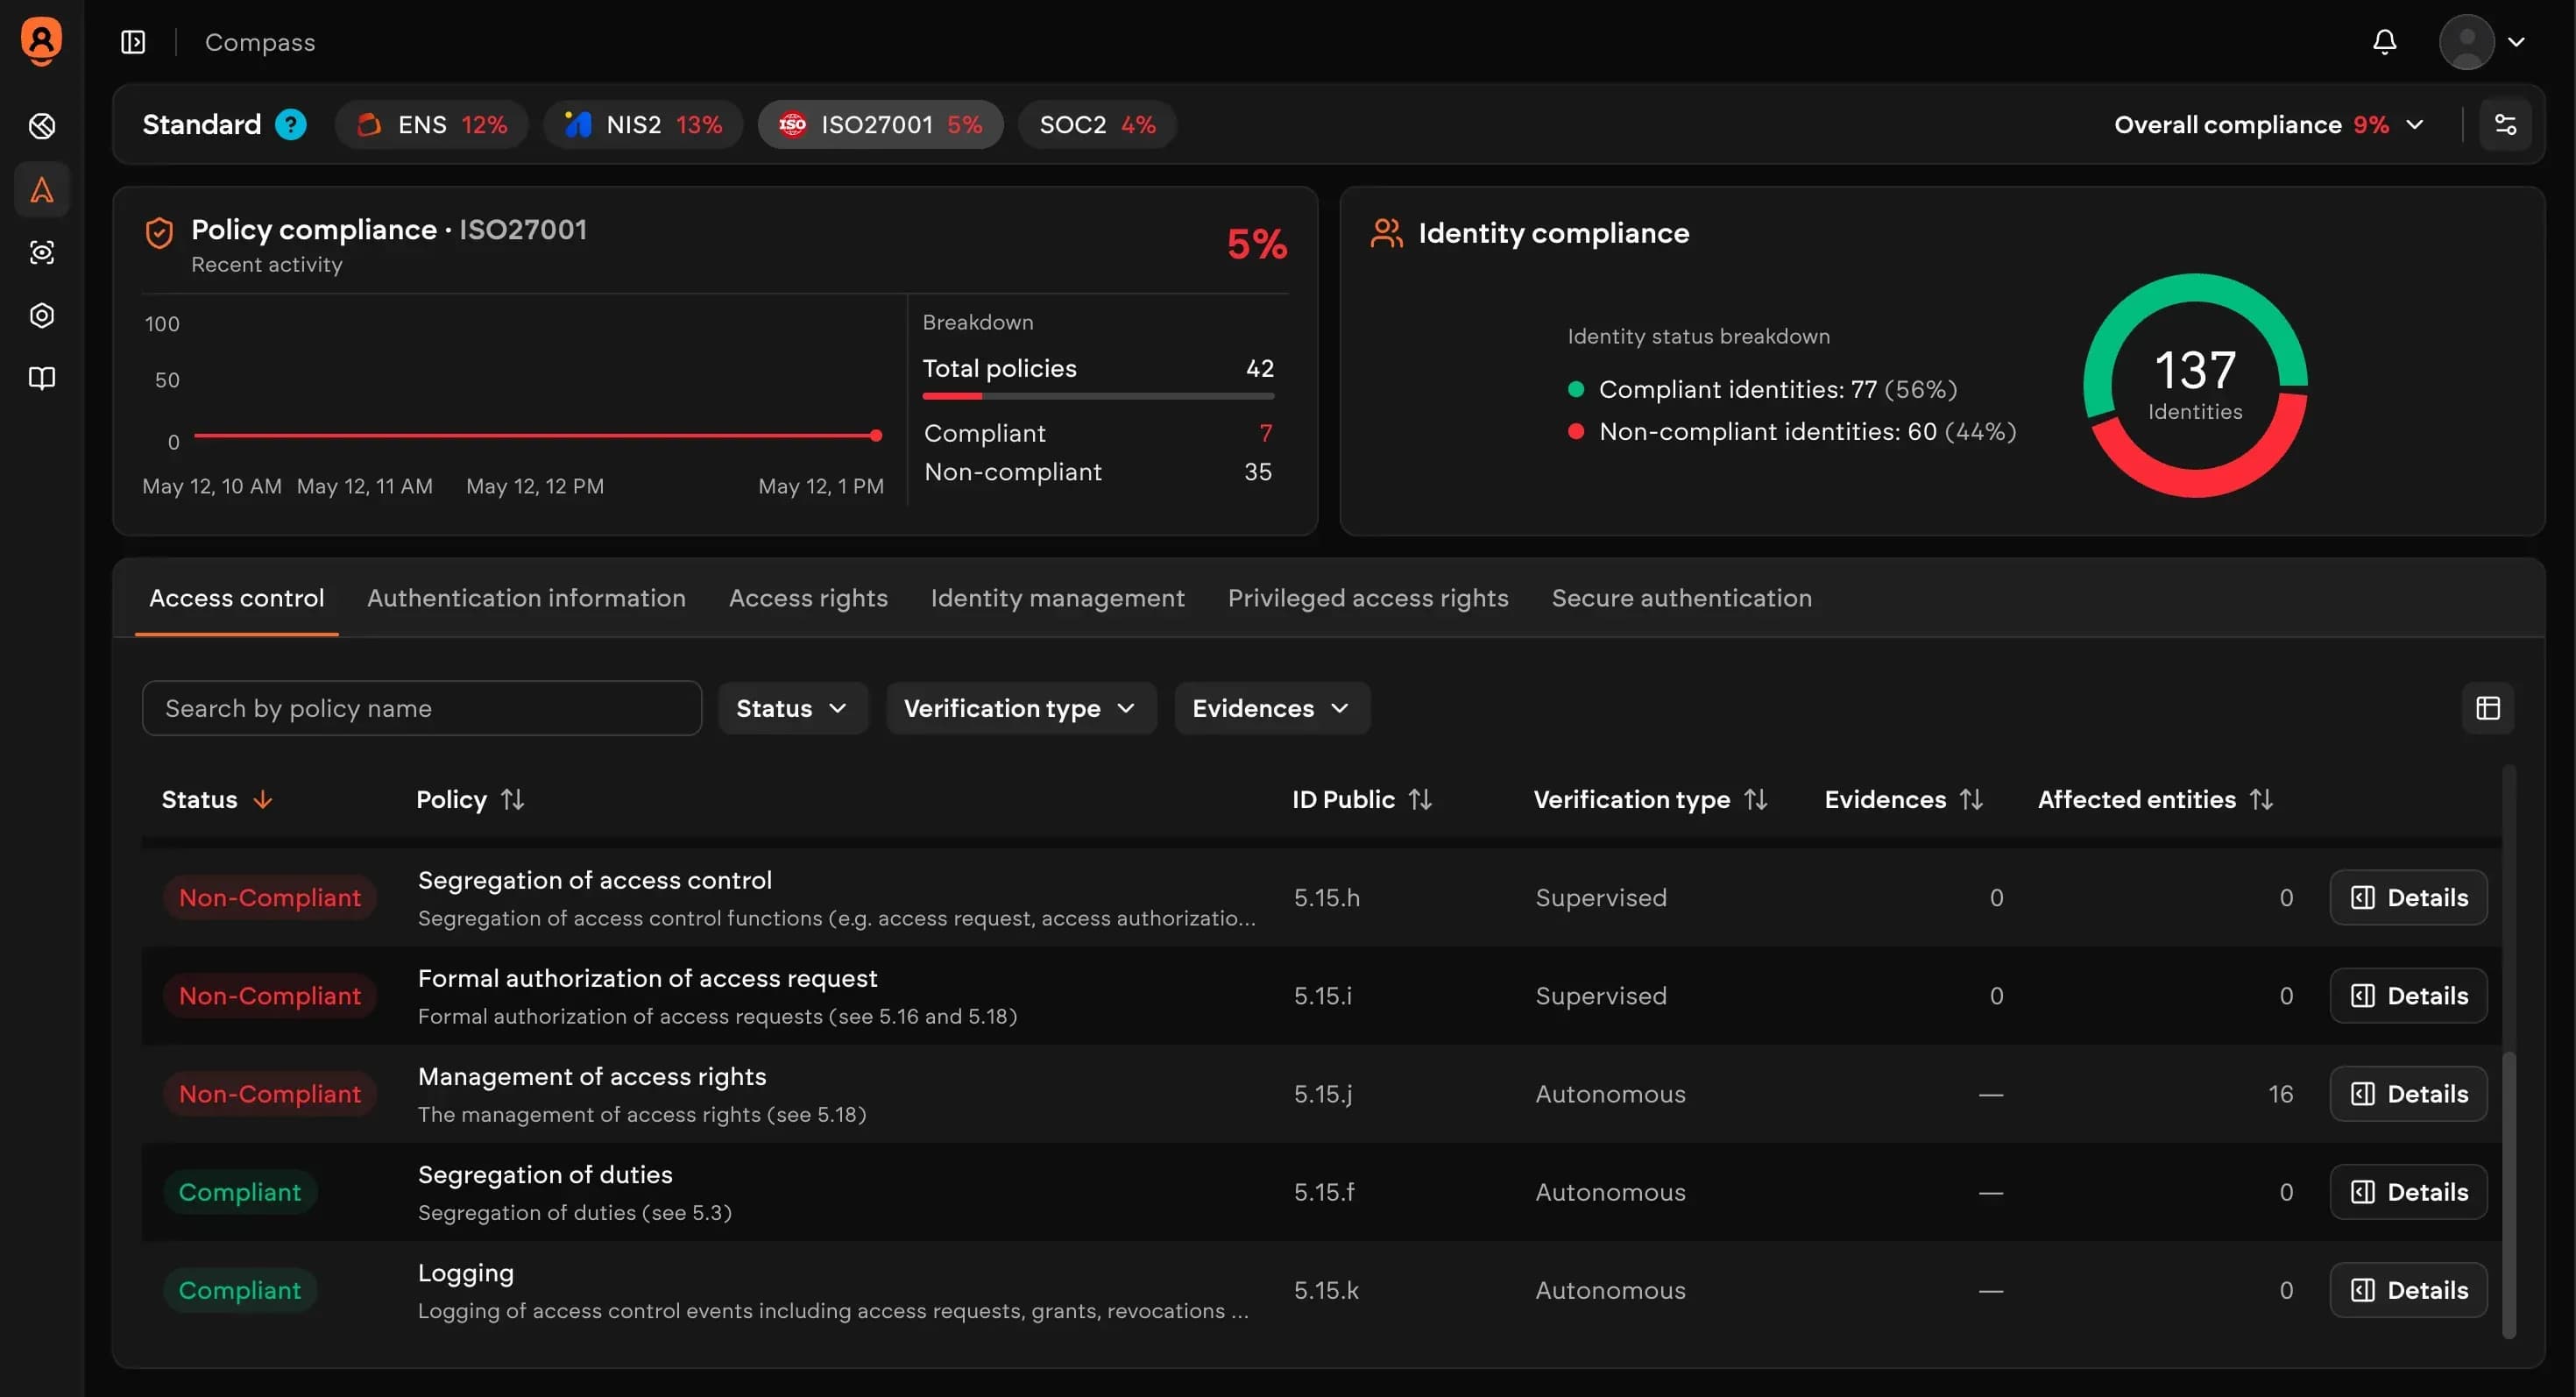Viewport: 2576px width, 1397px height.
Task: Open the hexagon settings sidebar icon
Action: point(42,315)
